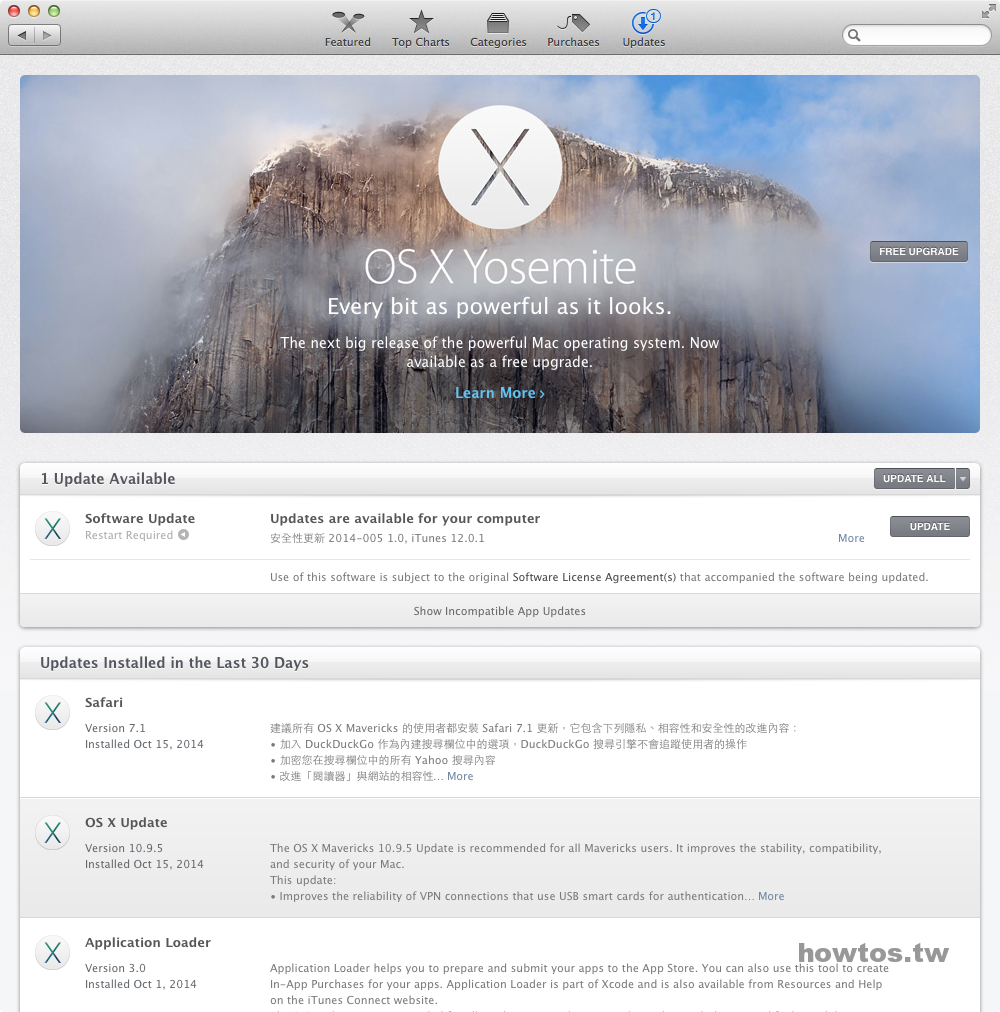This screenshot has height=1012, width=1000.
Task: Click the Safari update icon
Action: [52, 713]
